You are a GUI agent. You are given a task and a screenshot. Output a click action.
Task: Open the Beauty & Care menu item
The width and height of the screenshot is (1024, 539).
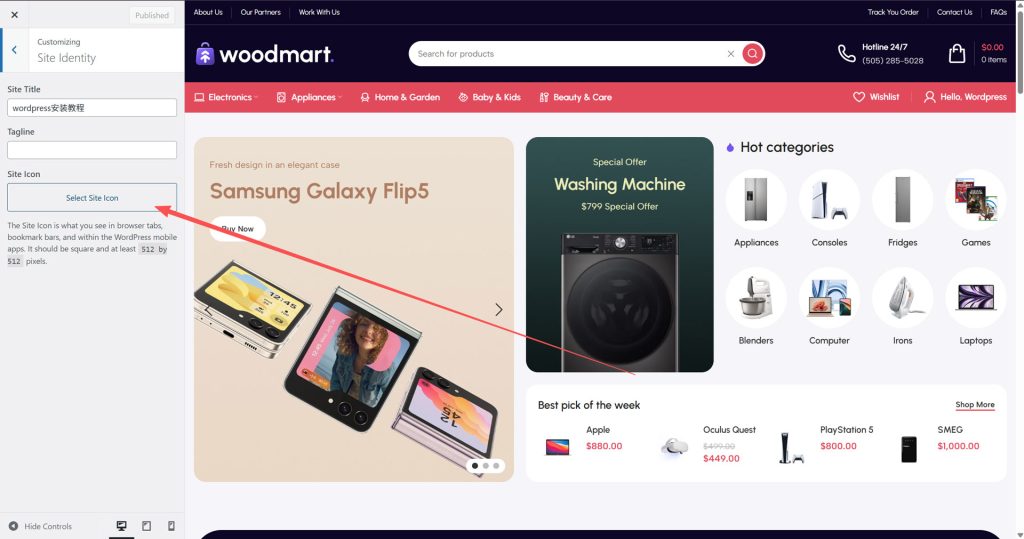tap(575, 97)
